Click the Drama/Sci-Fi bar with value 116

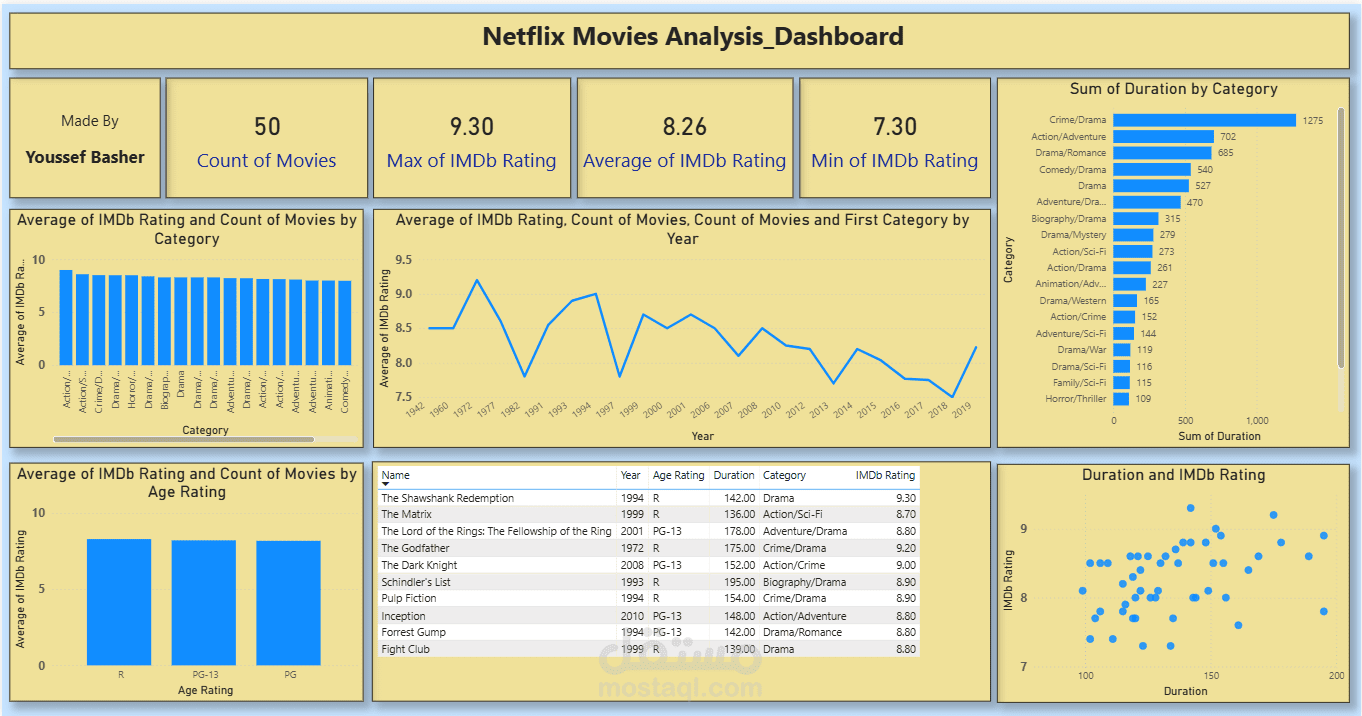[1121, 366]
